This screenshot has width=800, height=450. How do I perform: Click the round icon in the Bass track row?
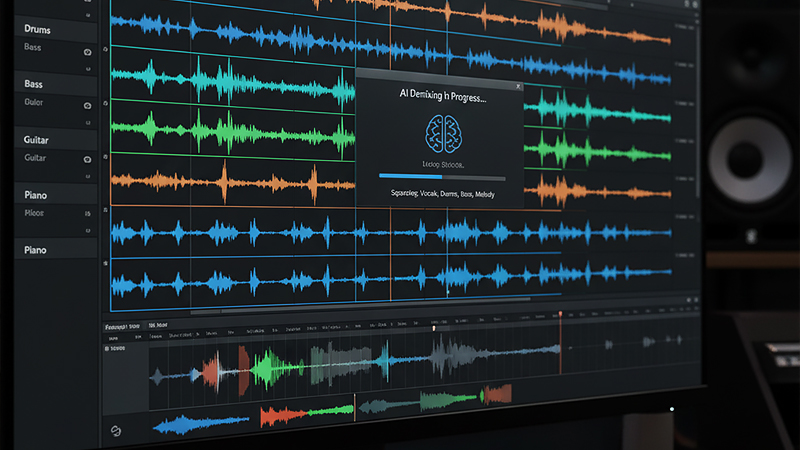coord(89,105)
